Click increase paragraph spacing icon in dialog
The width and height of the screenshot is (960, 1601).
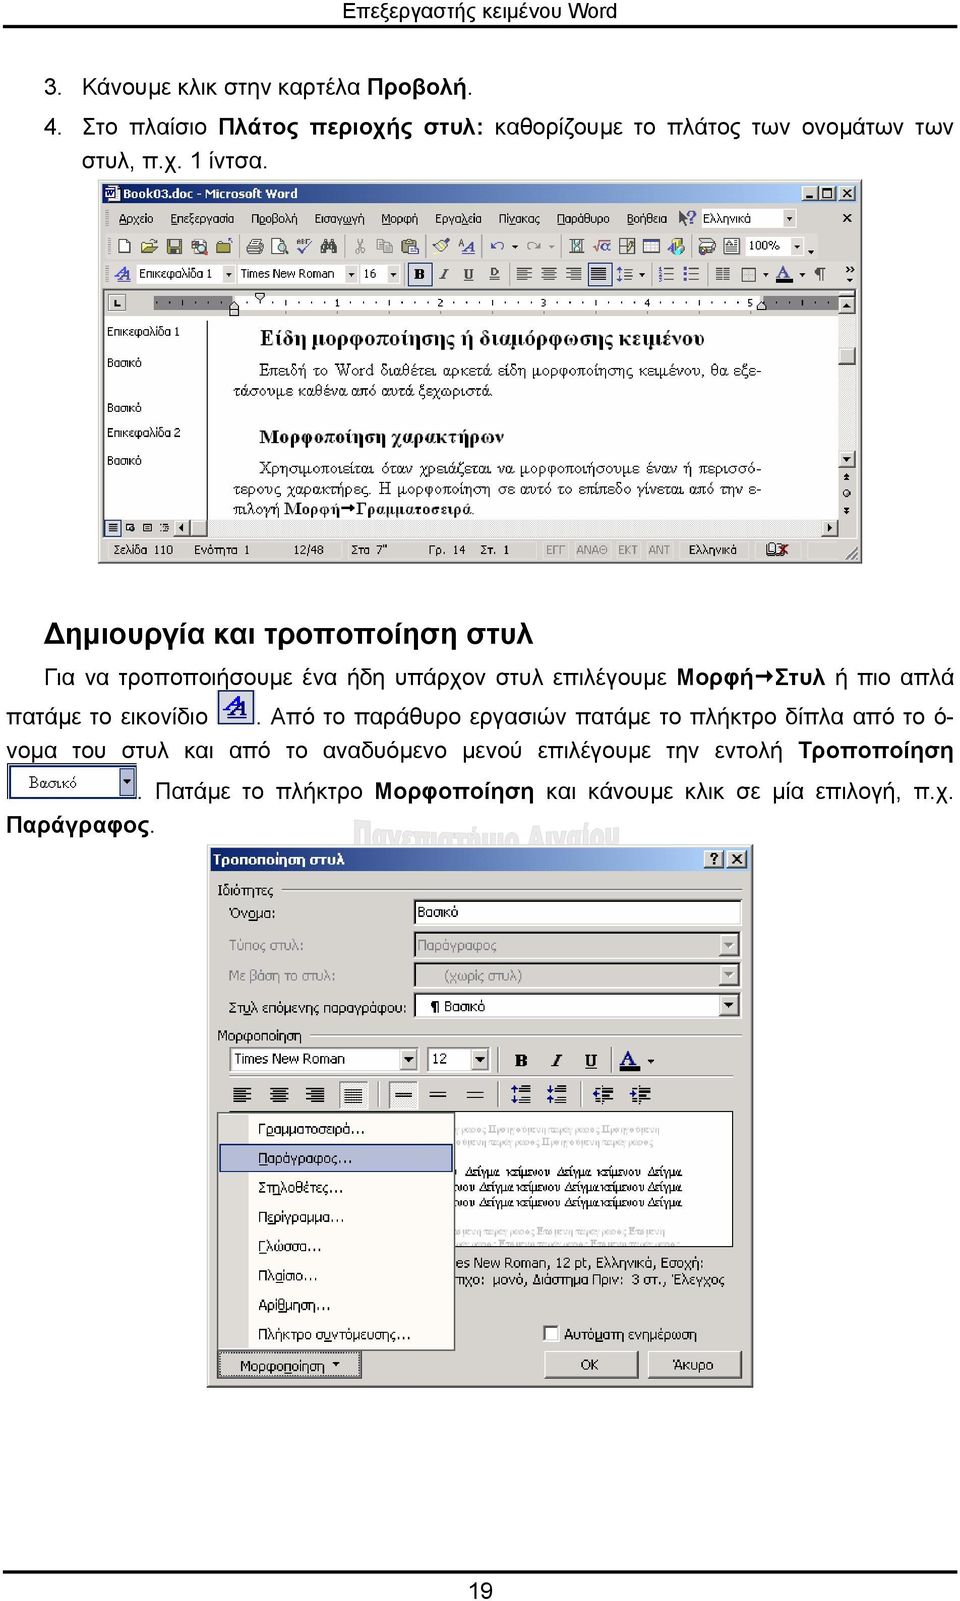pyautogui.click(x=521, y=1094)
